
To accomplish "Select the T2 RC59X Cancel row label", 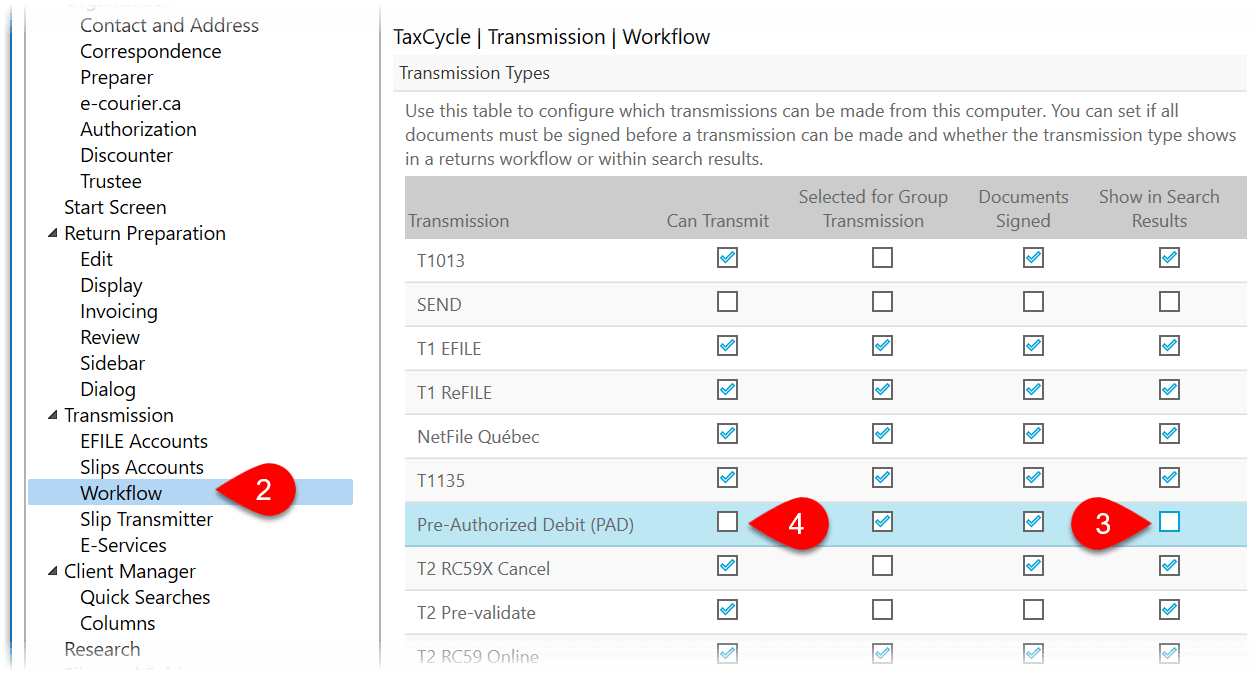I will pos(483,569).
